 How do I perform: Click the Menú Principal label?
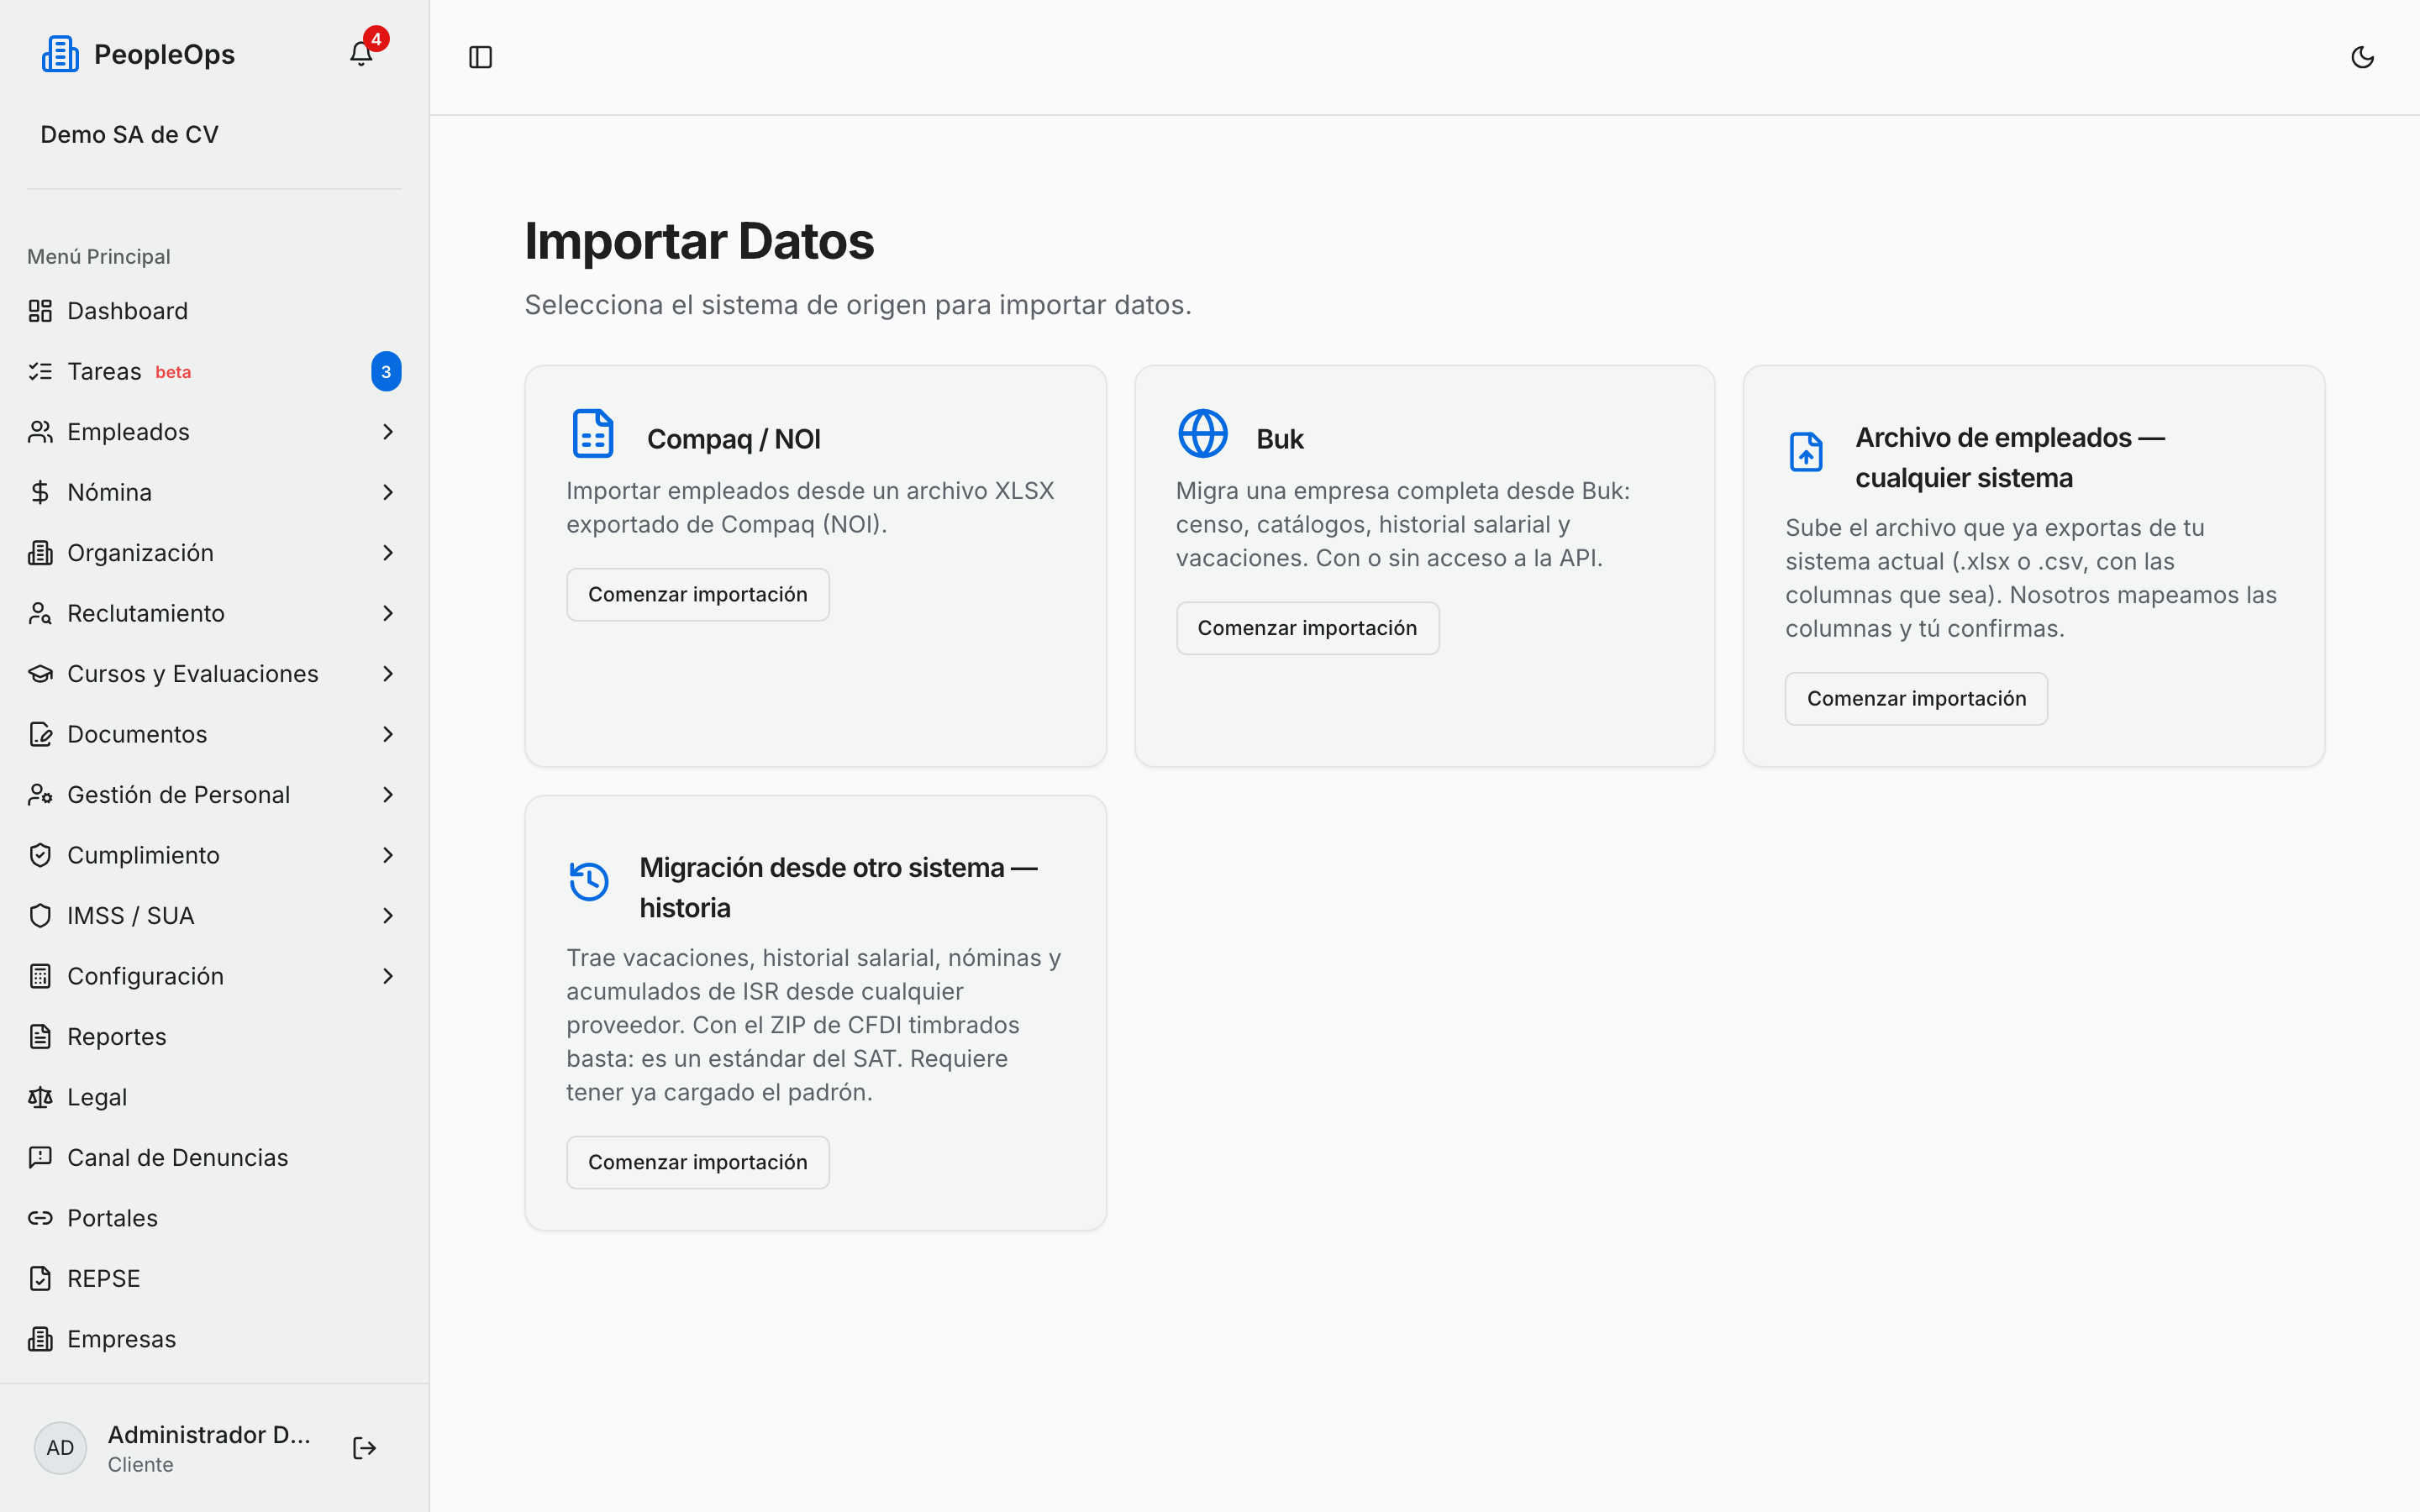pos(99,256)
